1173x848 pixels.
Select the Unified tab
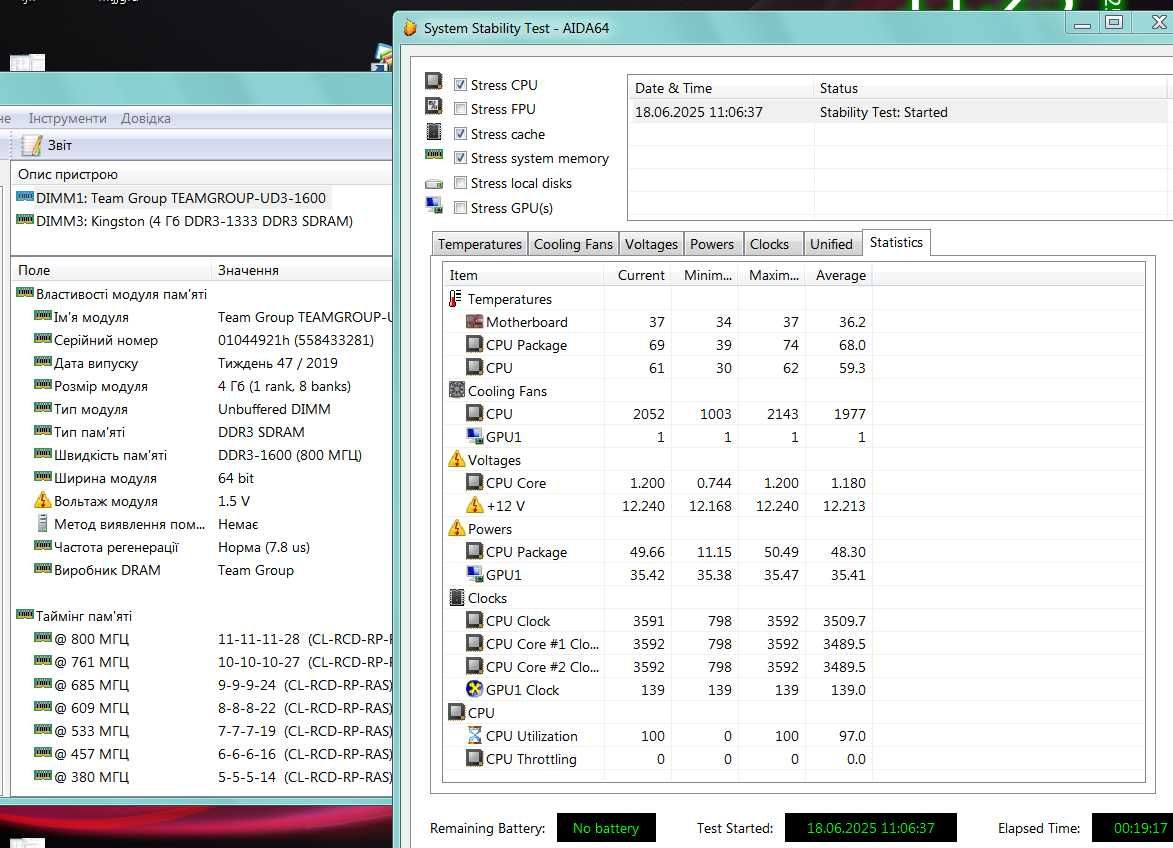point(831,245)
